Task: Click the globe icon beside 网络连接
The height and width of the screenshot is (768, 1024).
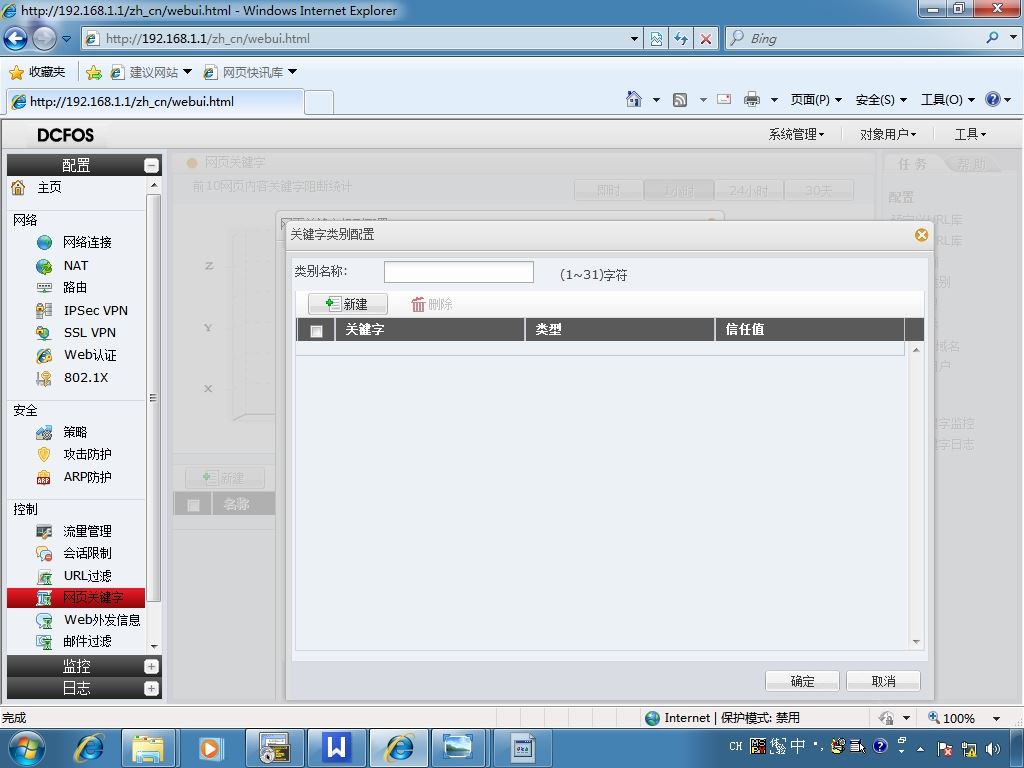Action: [x=44, y=243]
